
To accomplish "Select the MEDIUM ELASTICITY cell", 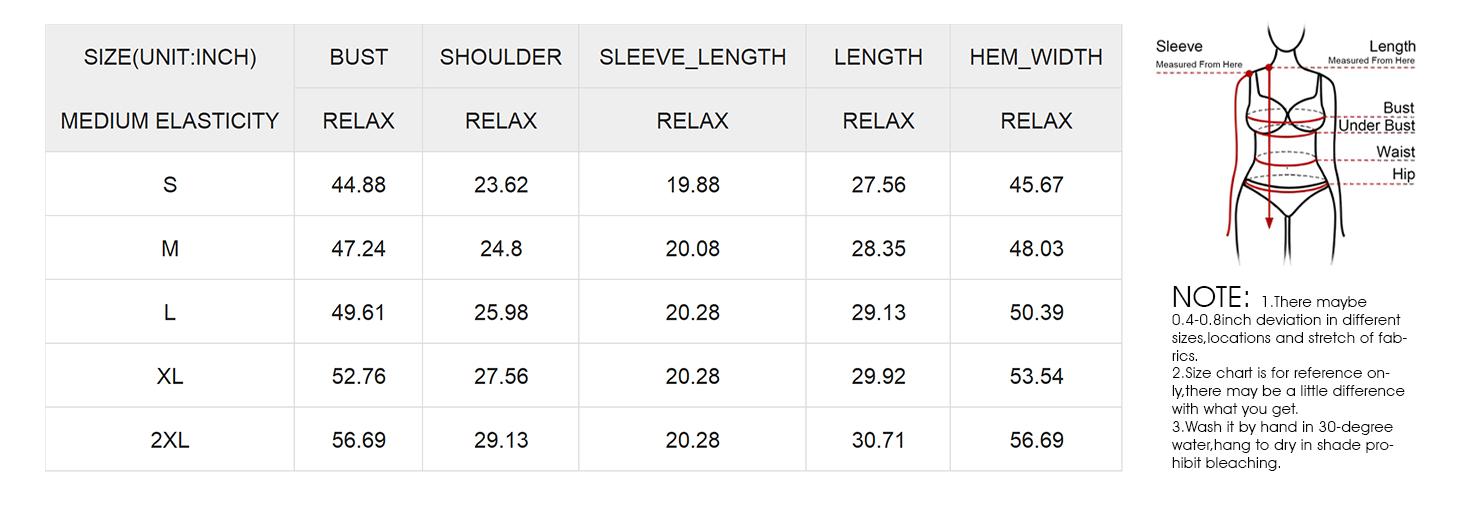I will pyautogui.click(x=170, y=121).
